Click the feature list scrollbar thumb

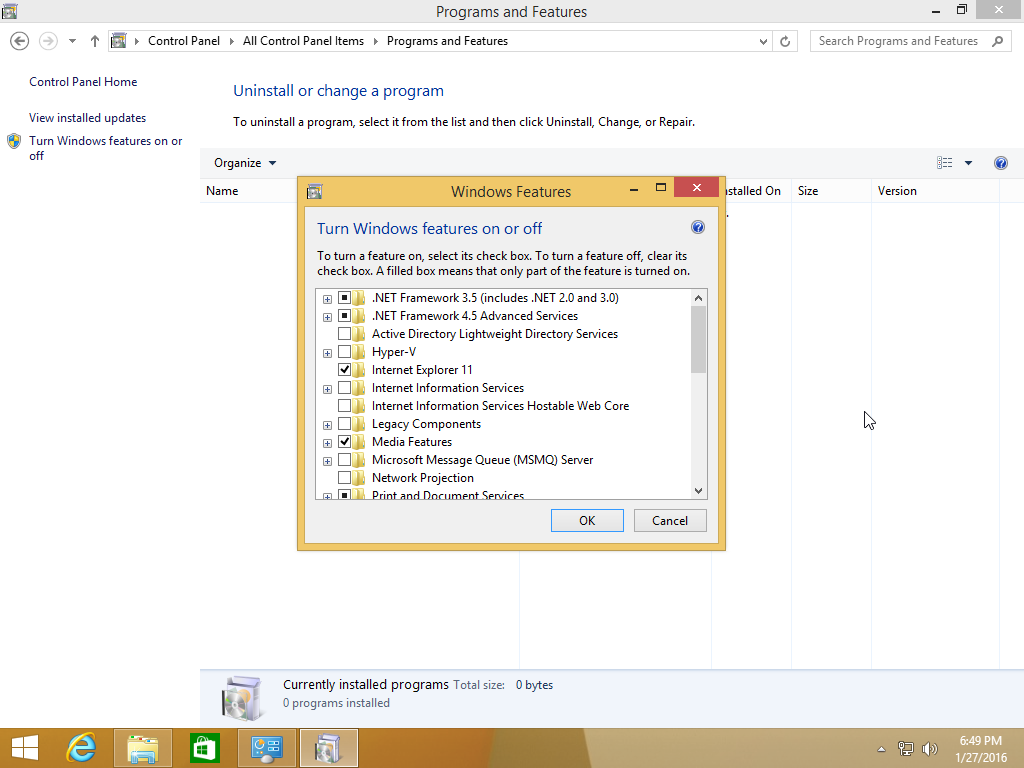tap(698, 339)
